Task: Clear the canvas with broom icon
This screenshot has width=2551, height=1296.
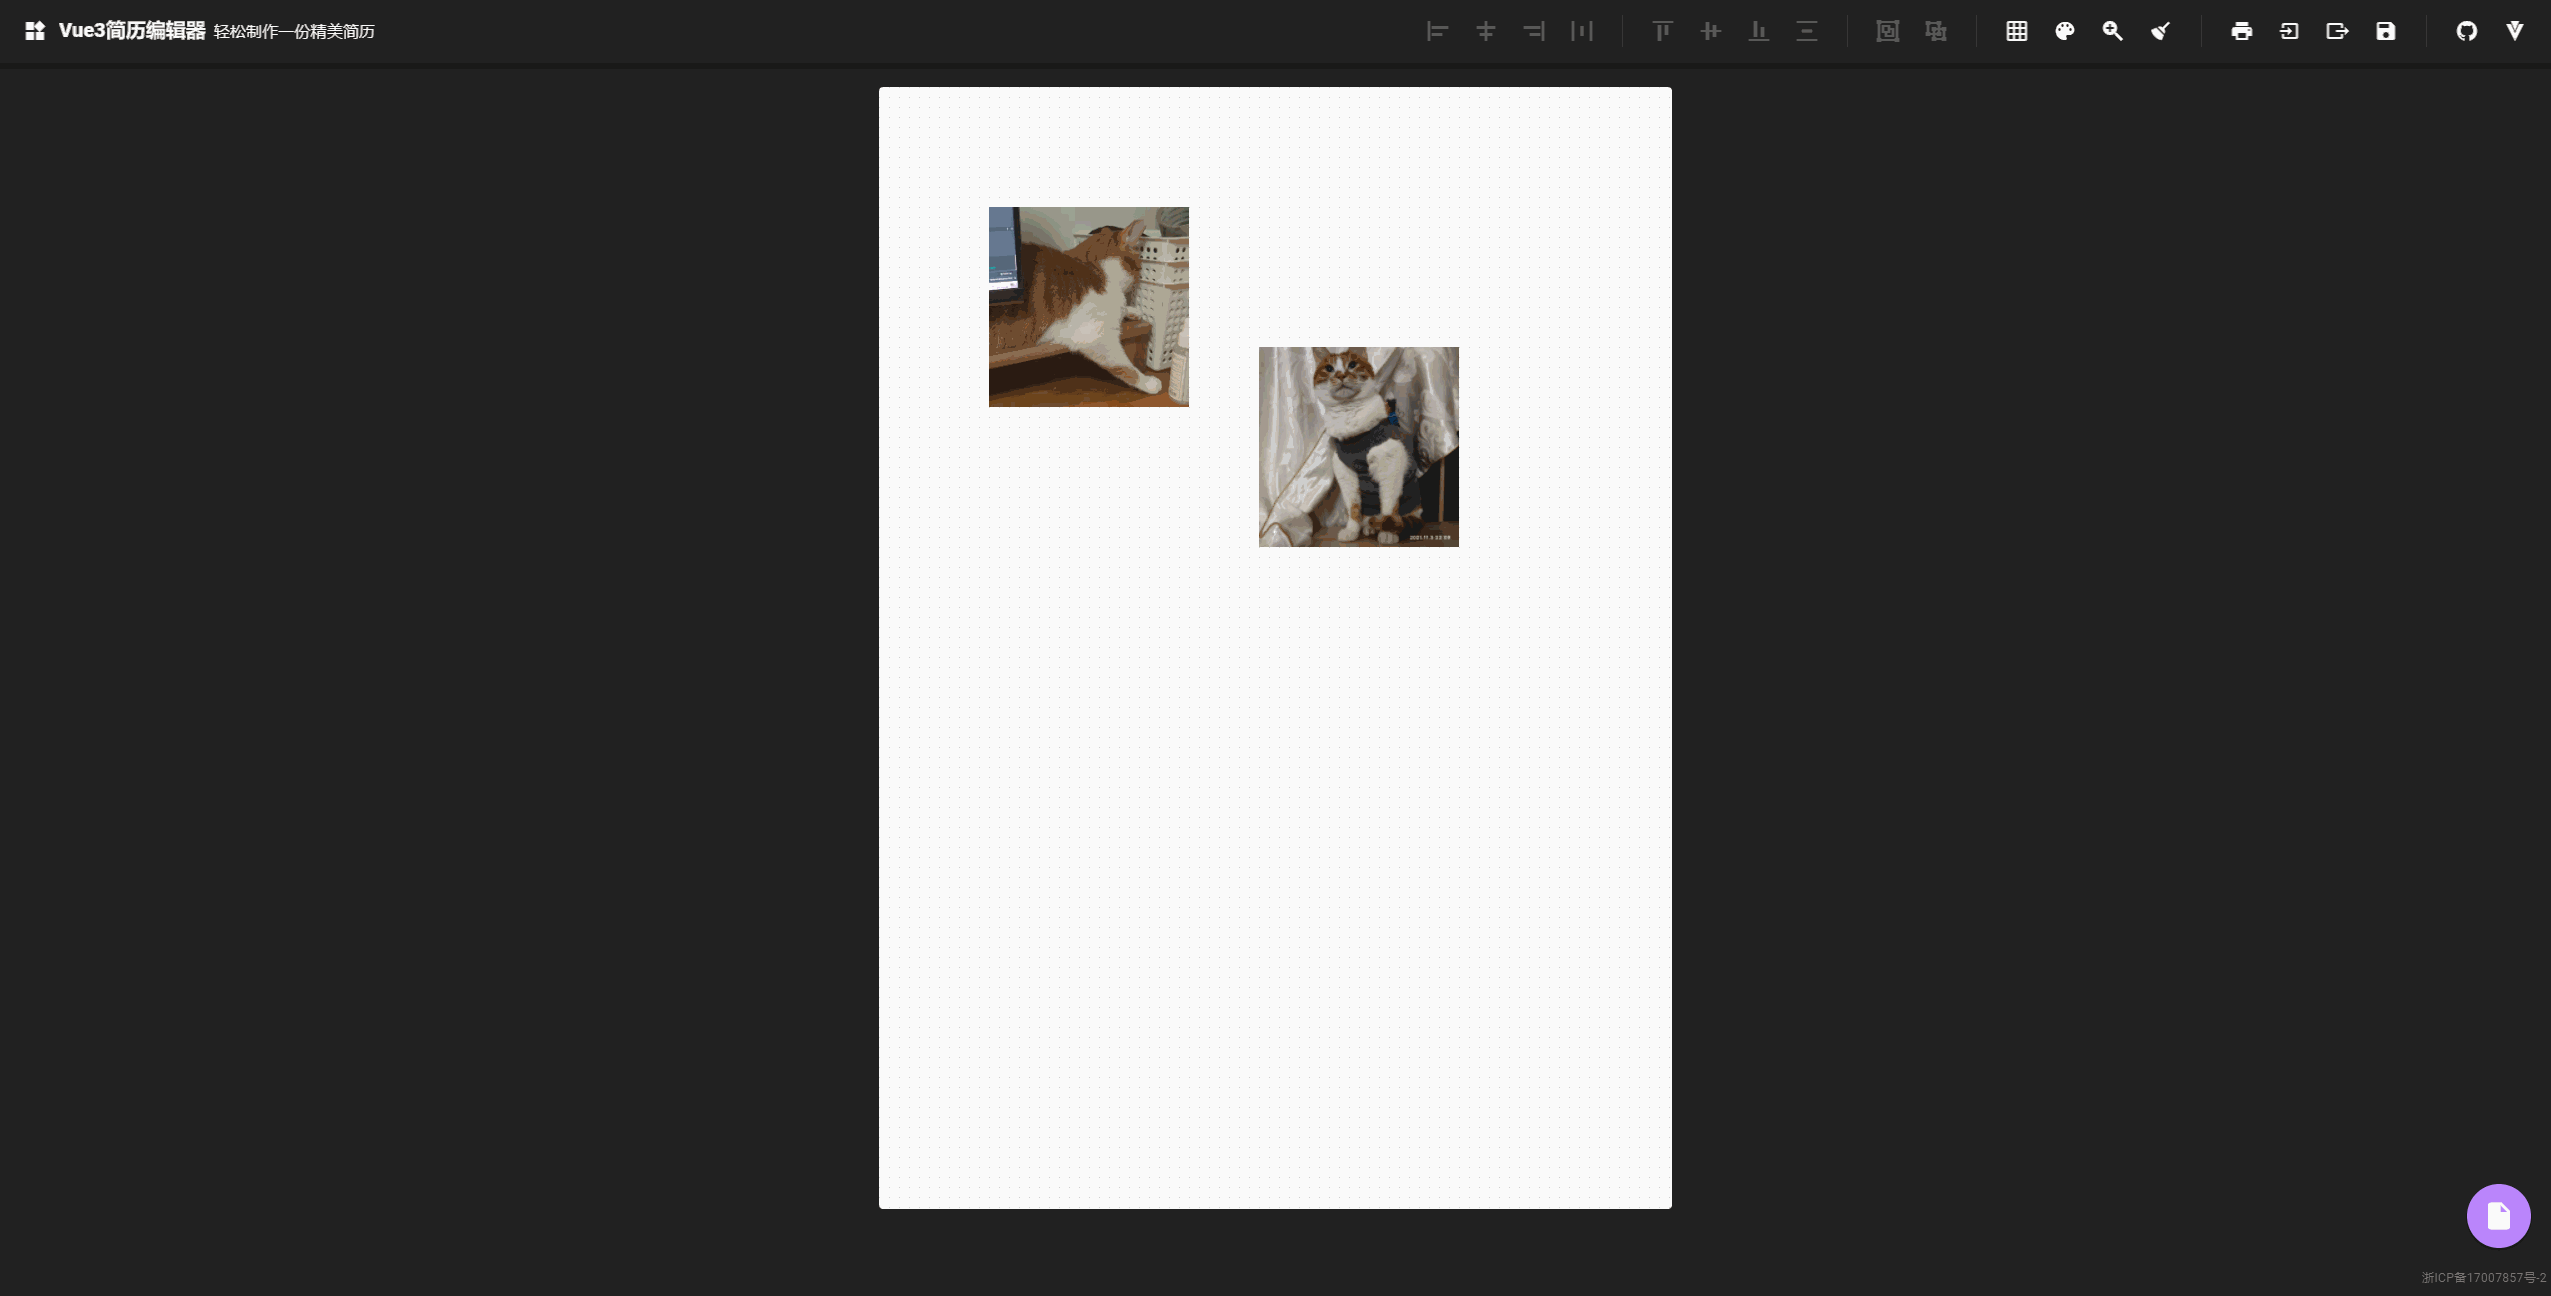Action: pyautogui.click(x=2160, y=31)
